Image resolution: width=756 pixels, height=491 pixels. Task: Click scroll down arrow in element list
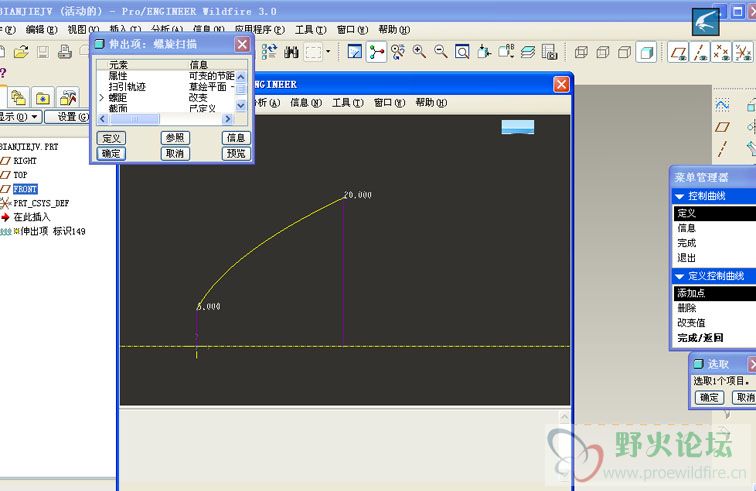click(x=241, y=105)
